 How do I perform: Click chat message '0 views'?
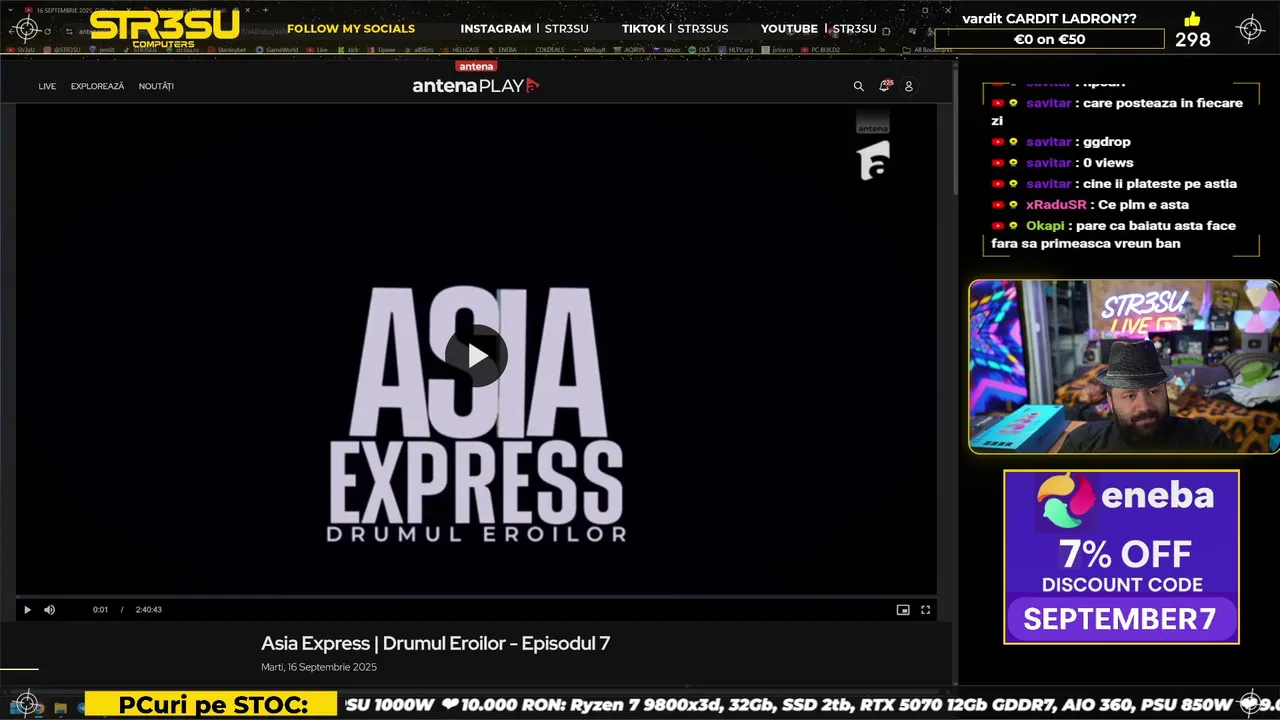[1108, 163]
